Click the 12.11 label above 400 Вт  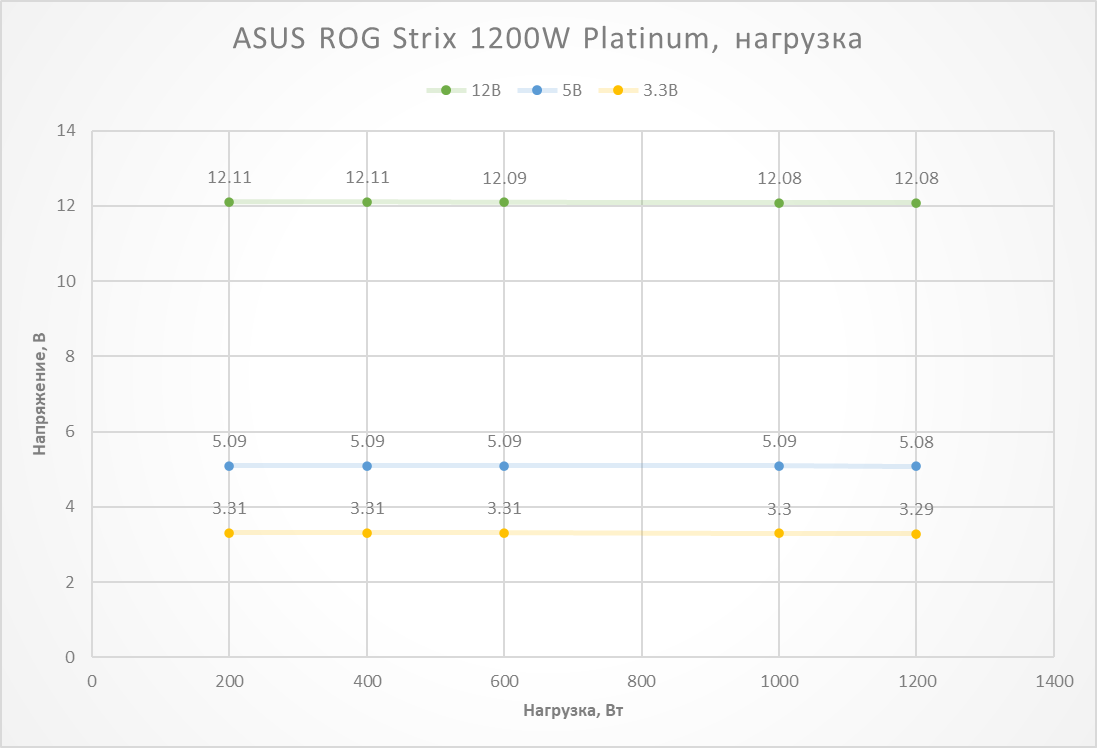point(367,178)
